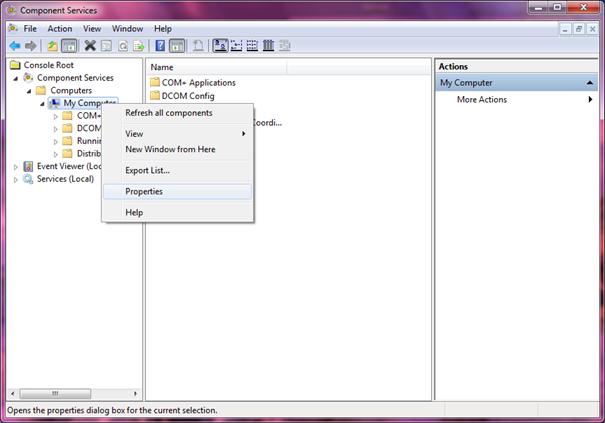
Task: Click Export List... in the context menu
Action: [x=147, y=170]
